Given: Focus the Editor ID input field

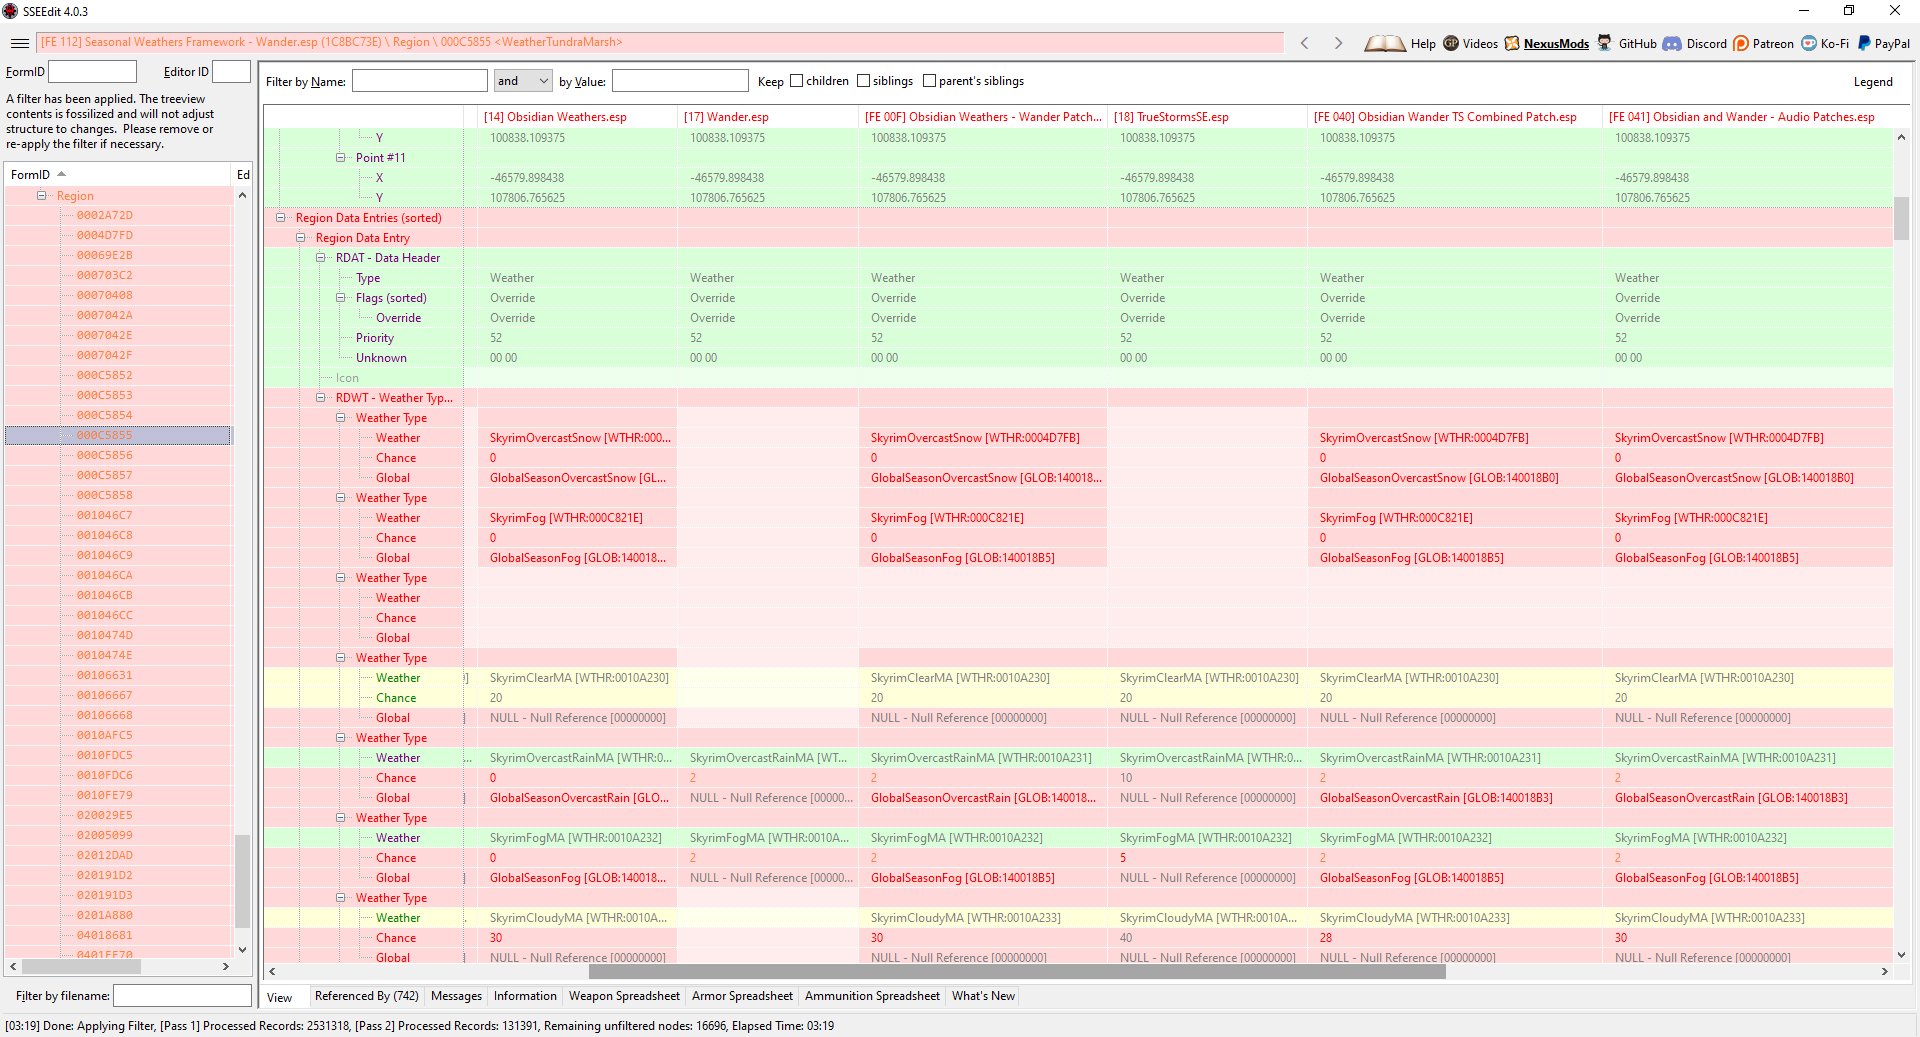Looking at the screenshot, I should [x=231, y=72].
